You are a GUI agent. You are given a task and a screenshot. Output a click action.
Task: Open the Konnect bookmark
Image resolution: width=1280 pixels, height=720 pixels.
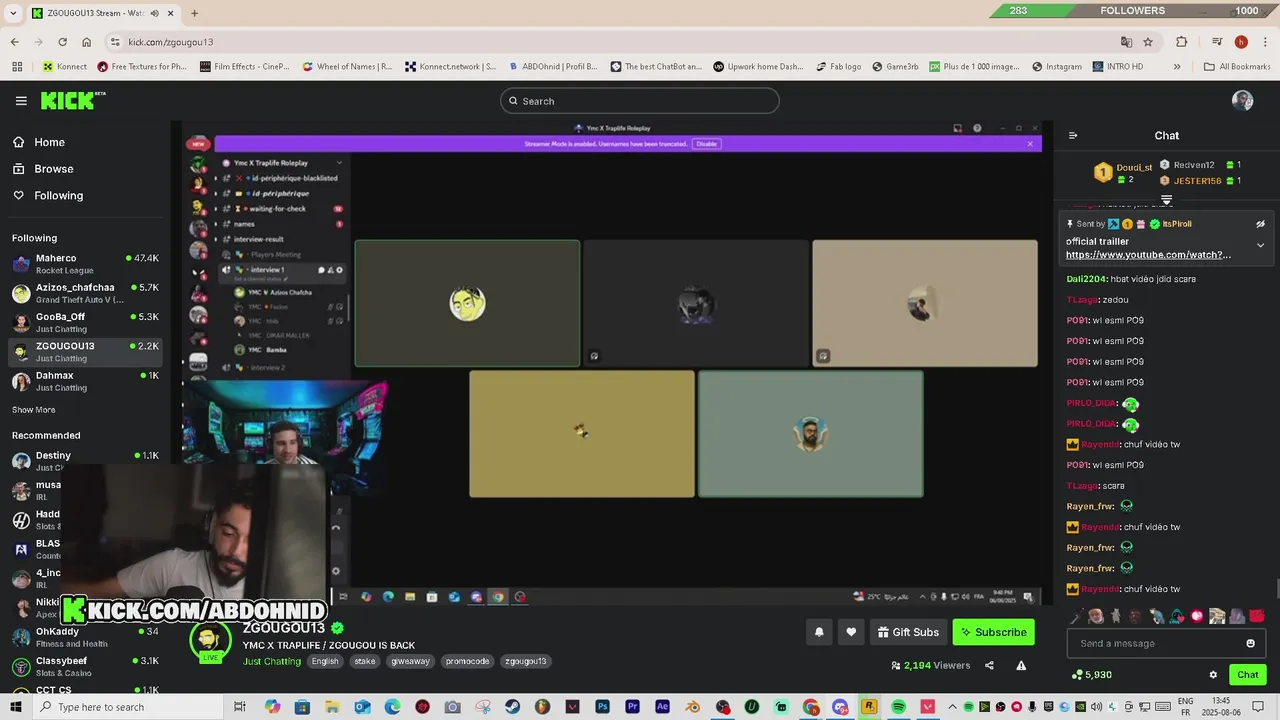coord(65,67)
